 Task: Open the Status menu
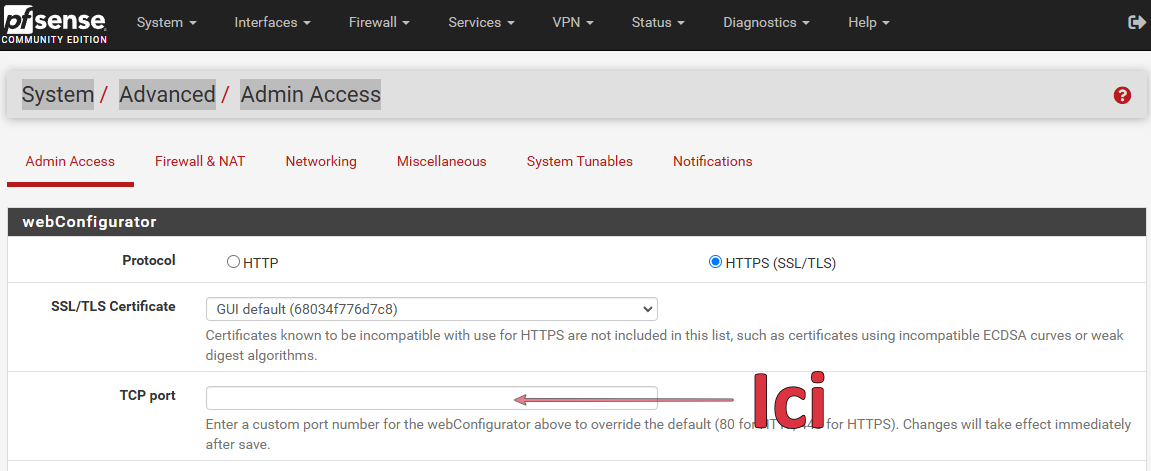(x=658, y=22)
